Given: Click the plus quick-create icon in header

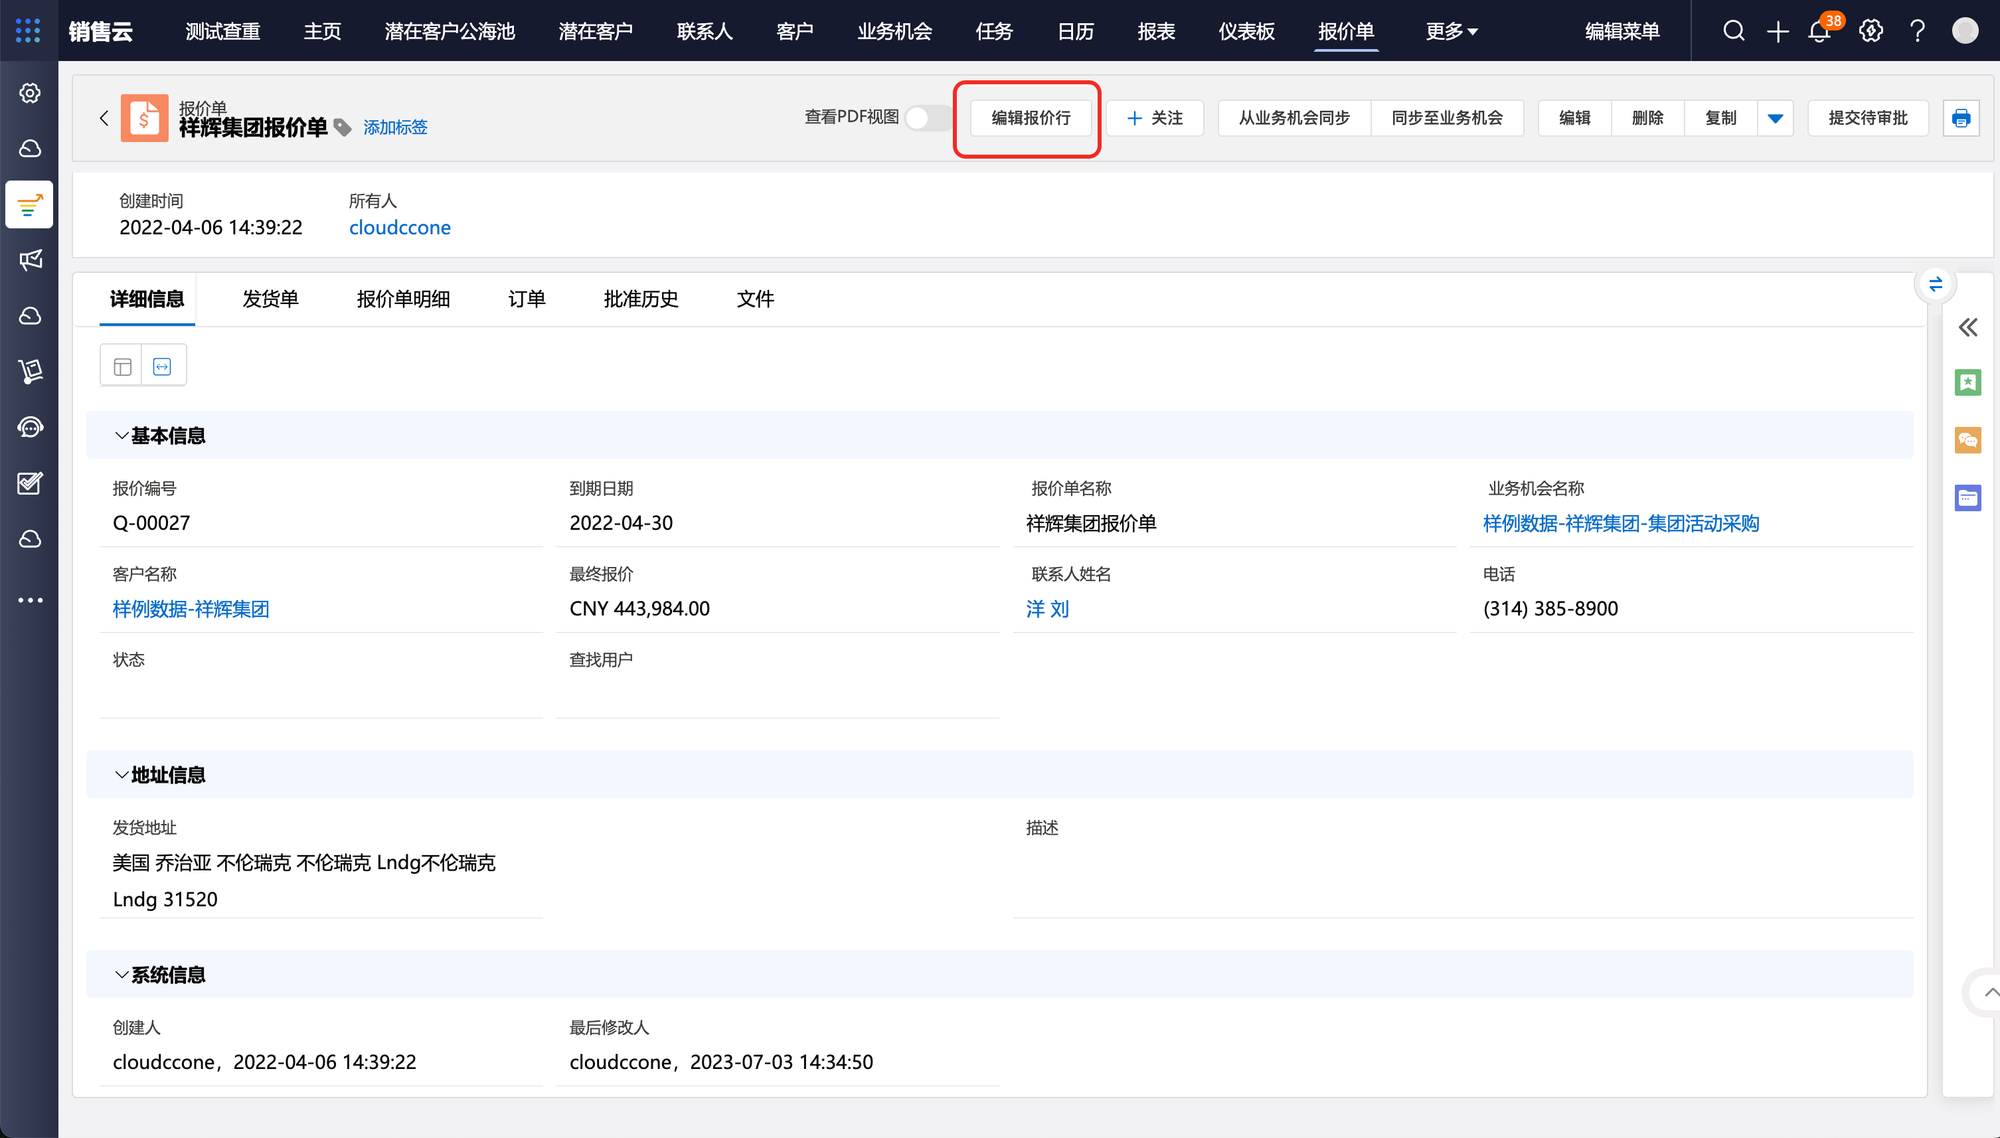Looking at the screenshot, I should point(1777,32).
